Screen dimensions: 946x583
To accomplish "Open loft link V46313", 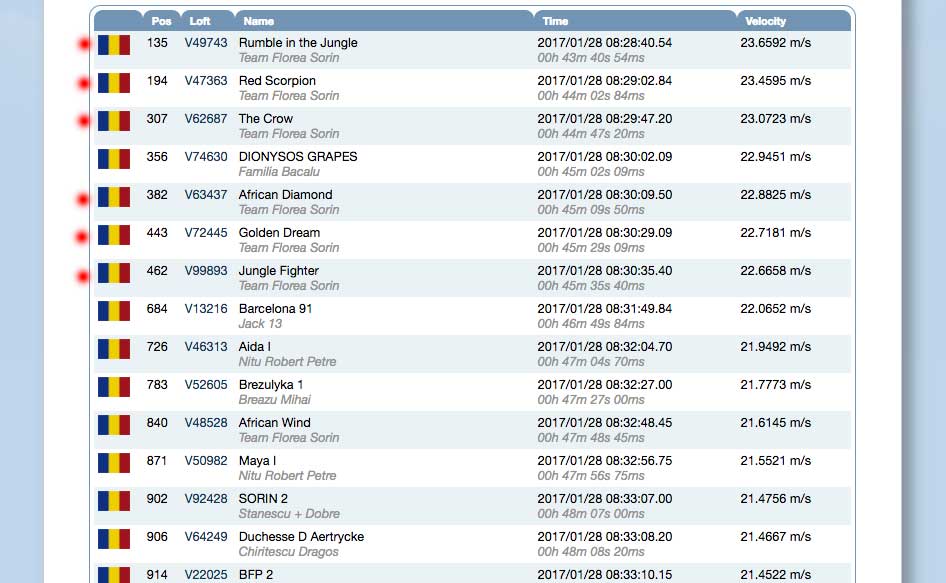I will tap(206, 347).
